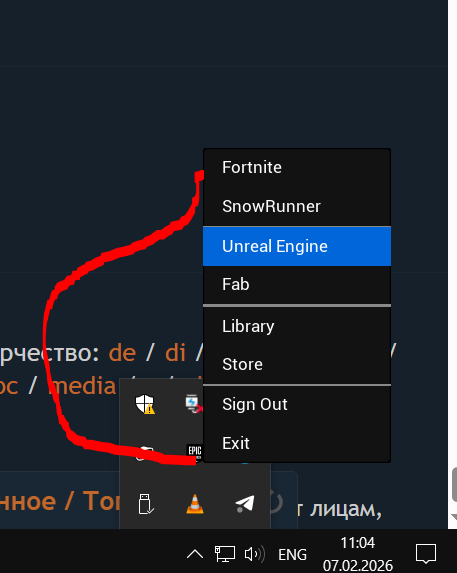Screen dimensions: 457x573
Task: Follow the orange "de" link
Action: [x=122, y=353]
